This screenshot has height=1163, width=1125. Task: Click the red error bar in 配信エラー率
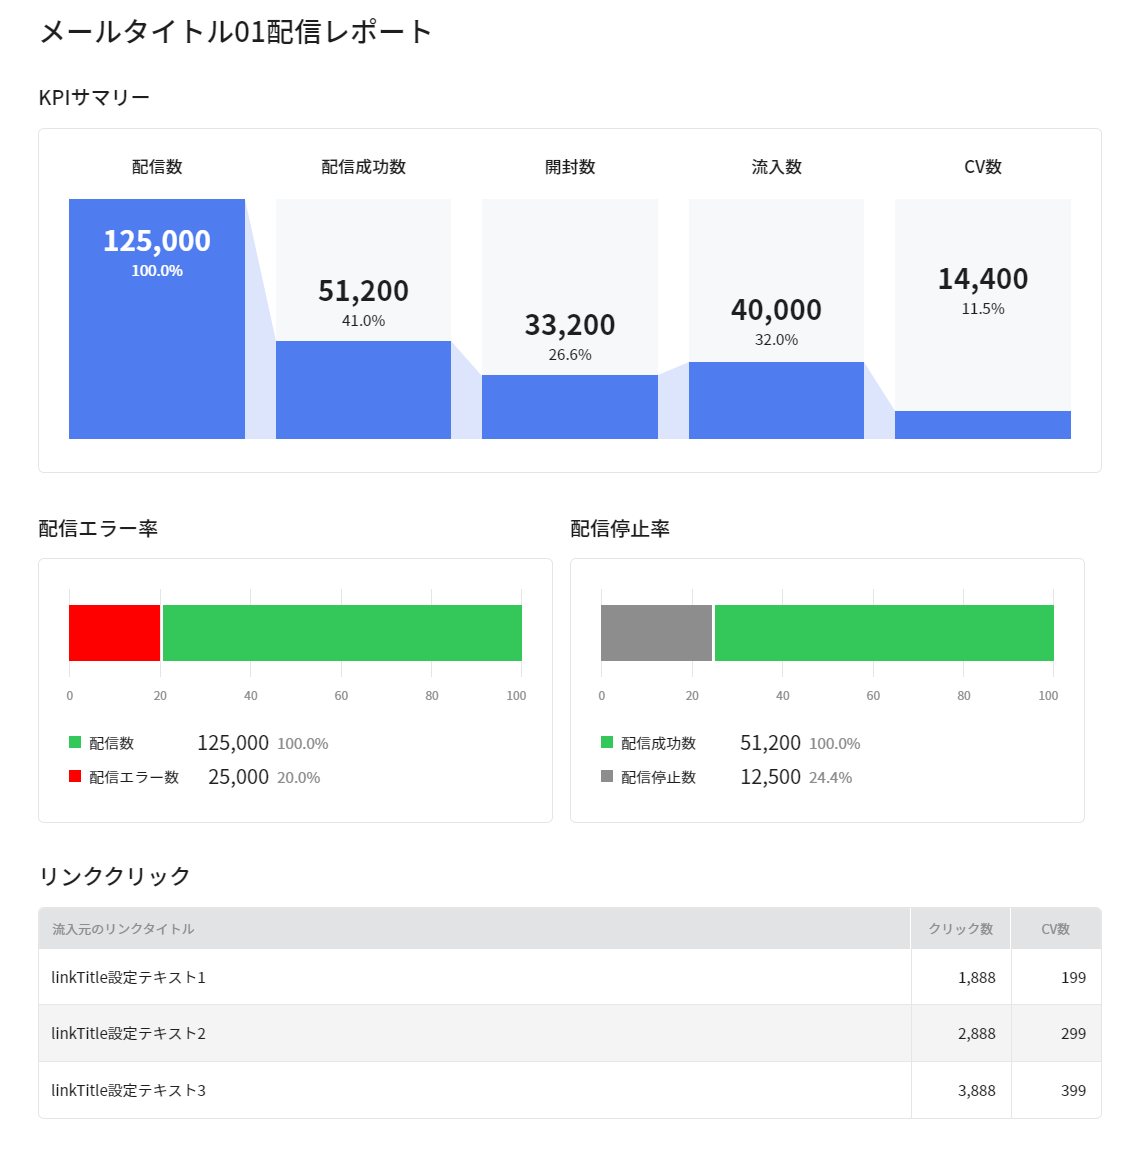114,632
